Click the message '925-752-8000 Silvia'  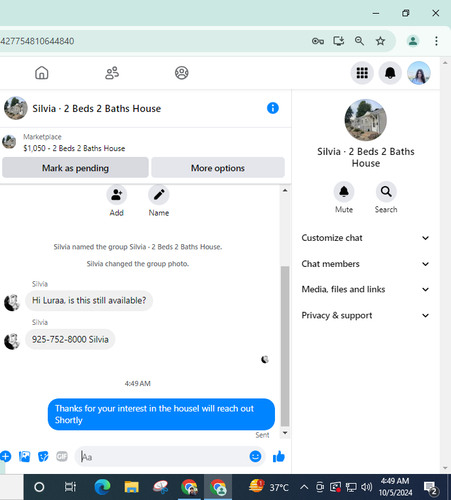(70, 339)
